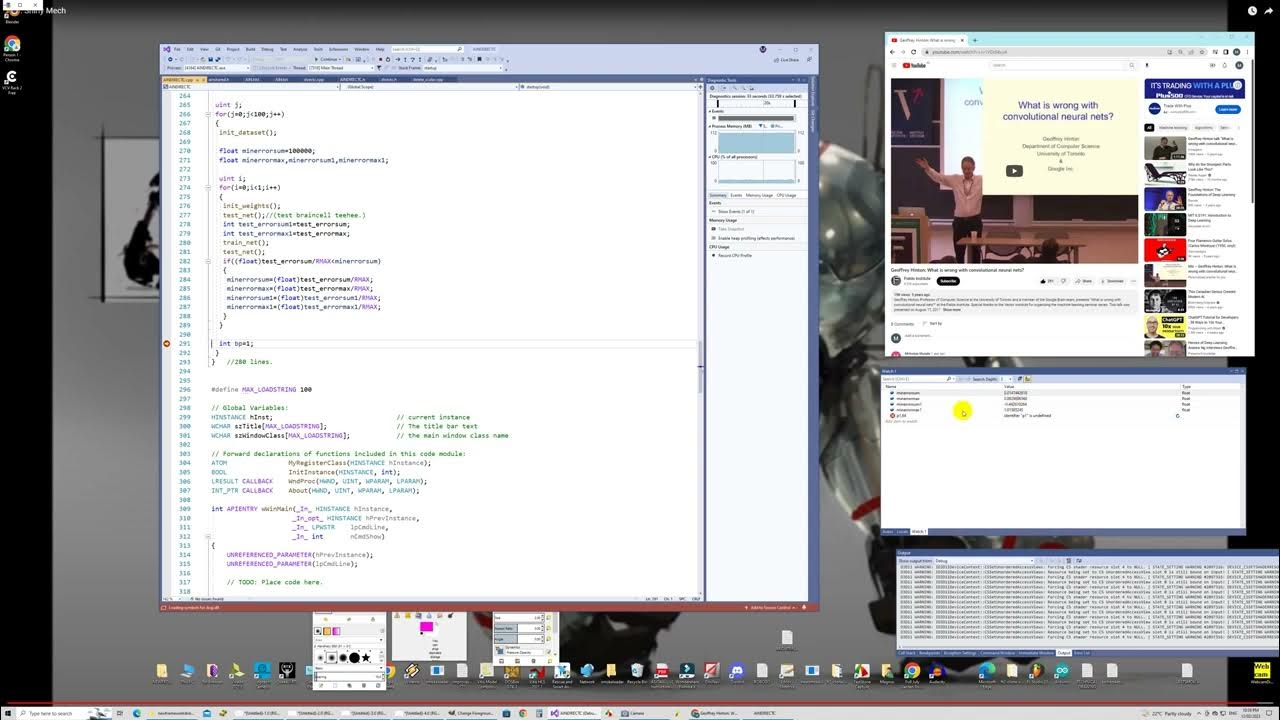Click the vertical scrollbar of code editor
The width and height of the screenshot is (1280, 720).
[699, 340]
